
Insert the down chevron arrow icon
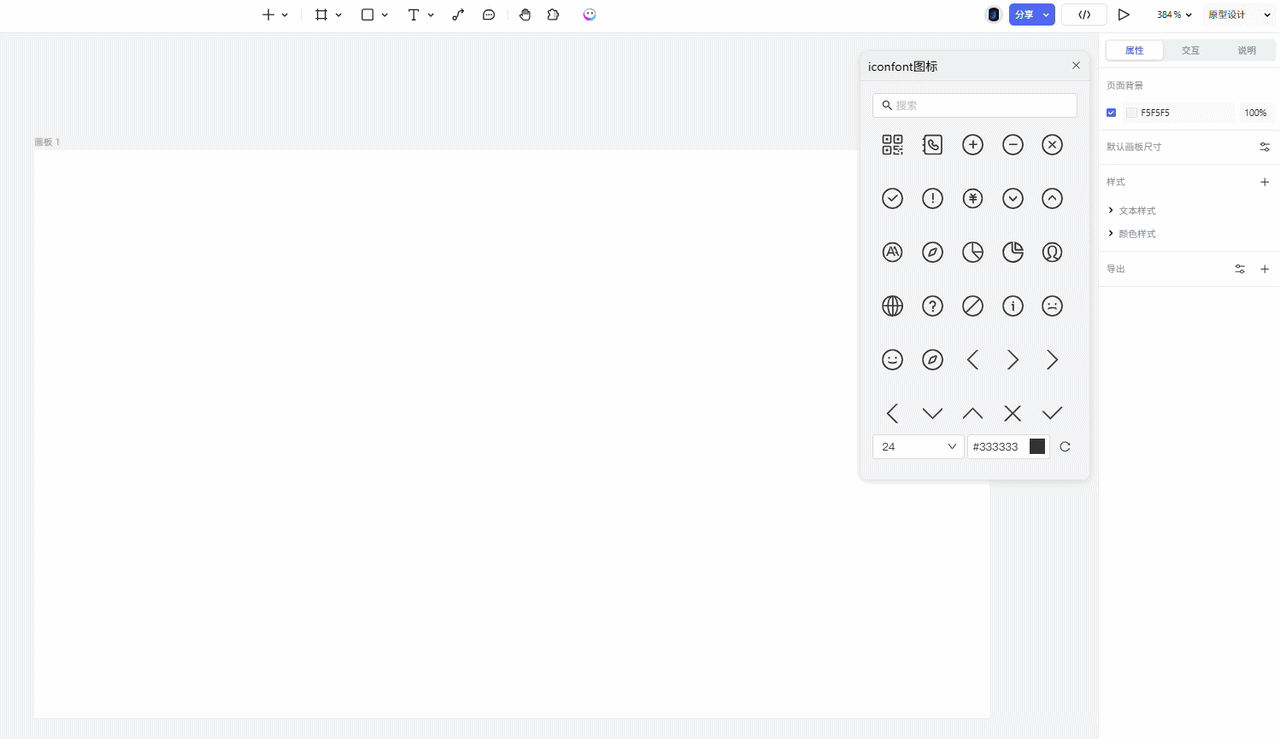pyautogui.click(x=933, y=413)
